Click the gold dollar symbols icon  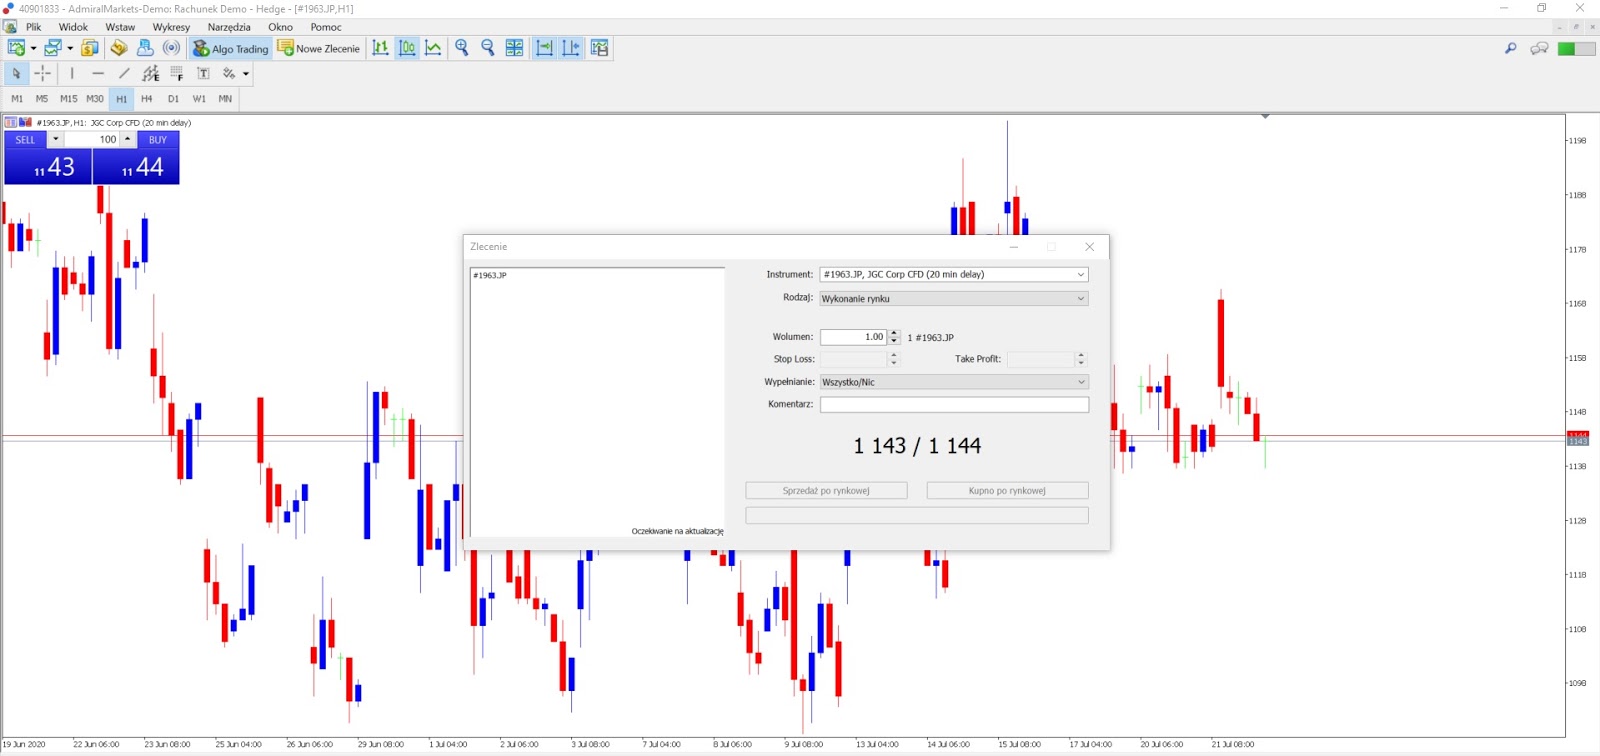[90, 48]
